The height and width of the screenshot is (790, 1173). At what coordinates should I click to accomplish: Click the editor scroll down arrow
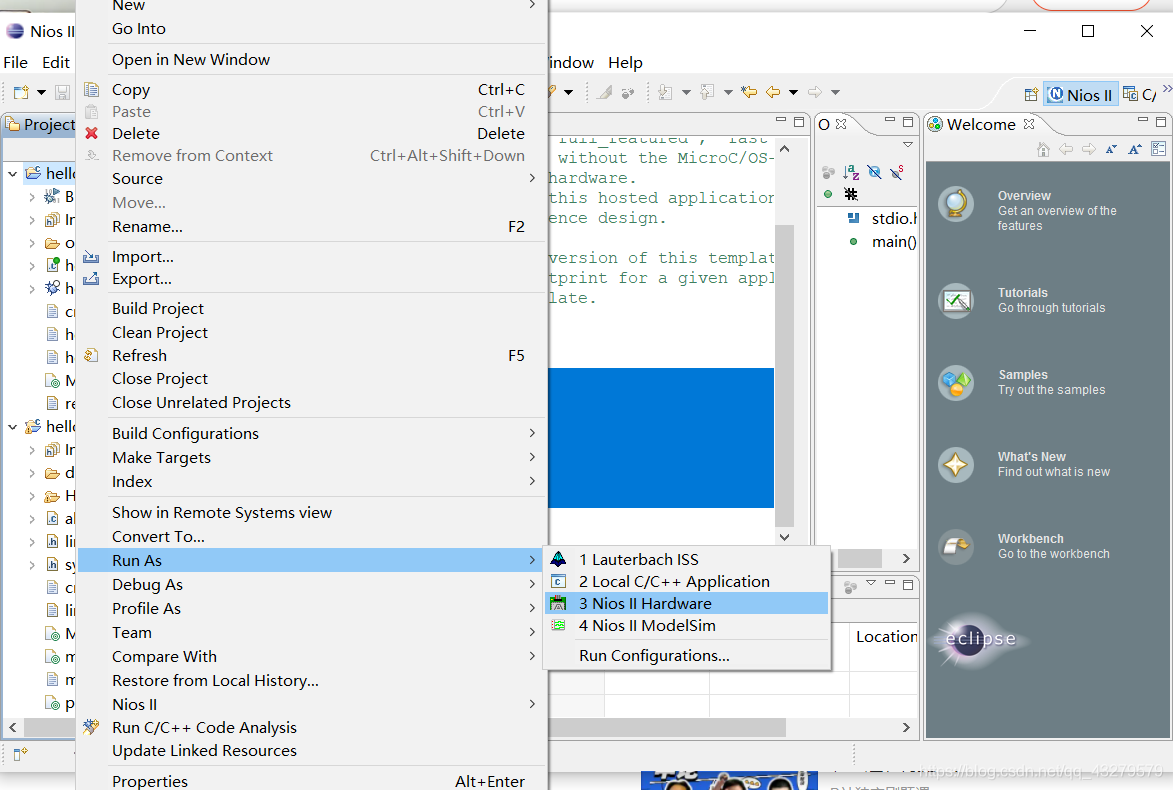pos(784,536)
